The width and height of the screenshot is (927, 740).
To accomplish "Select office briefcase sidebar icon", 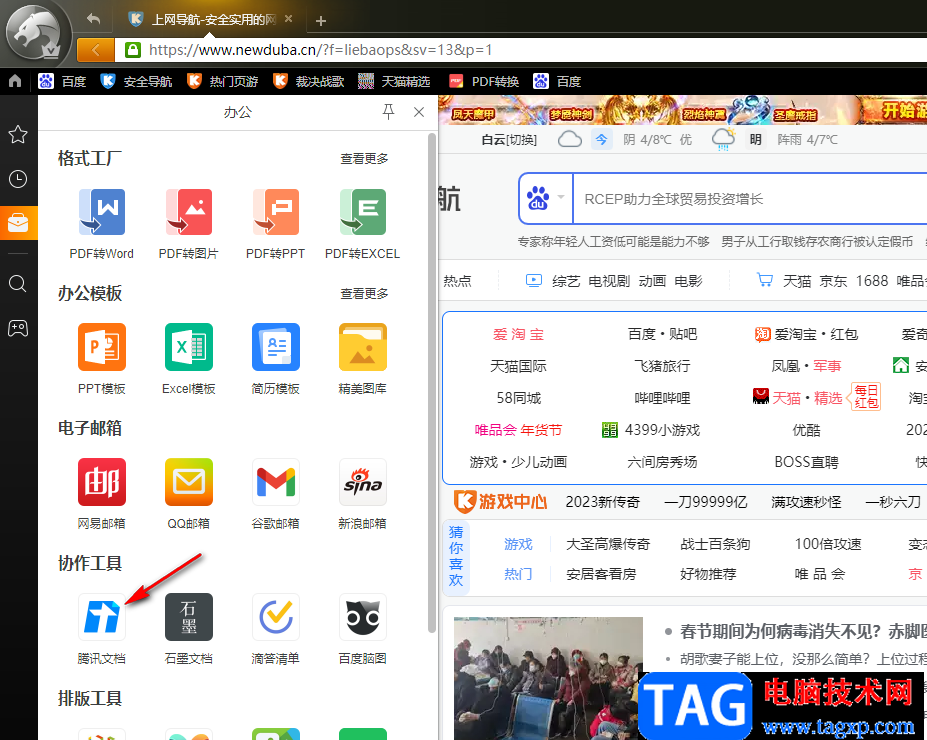I will [x=18, y=223].
